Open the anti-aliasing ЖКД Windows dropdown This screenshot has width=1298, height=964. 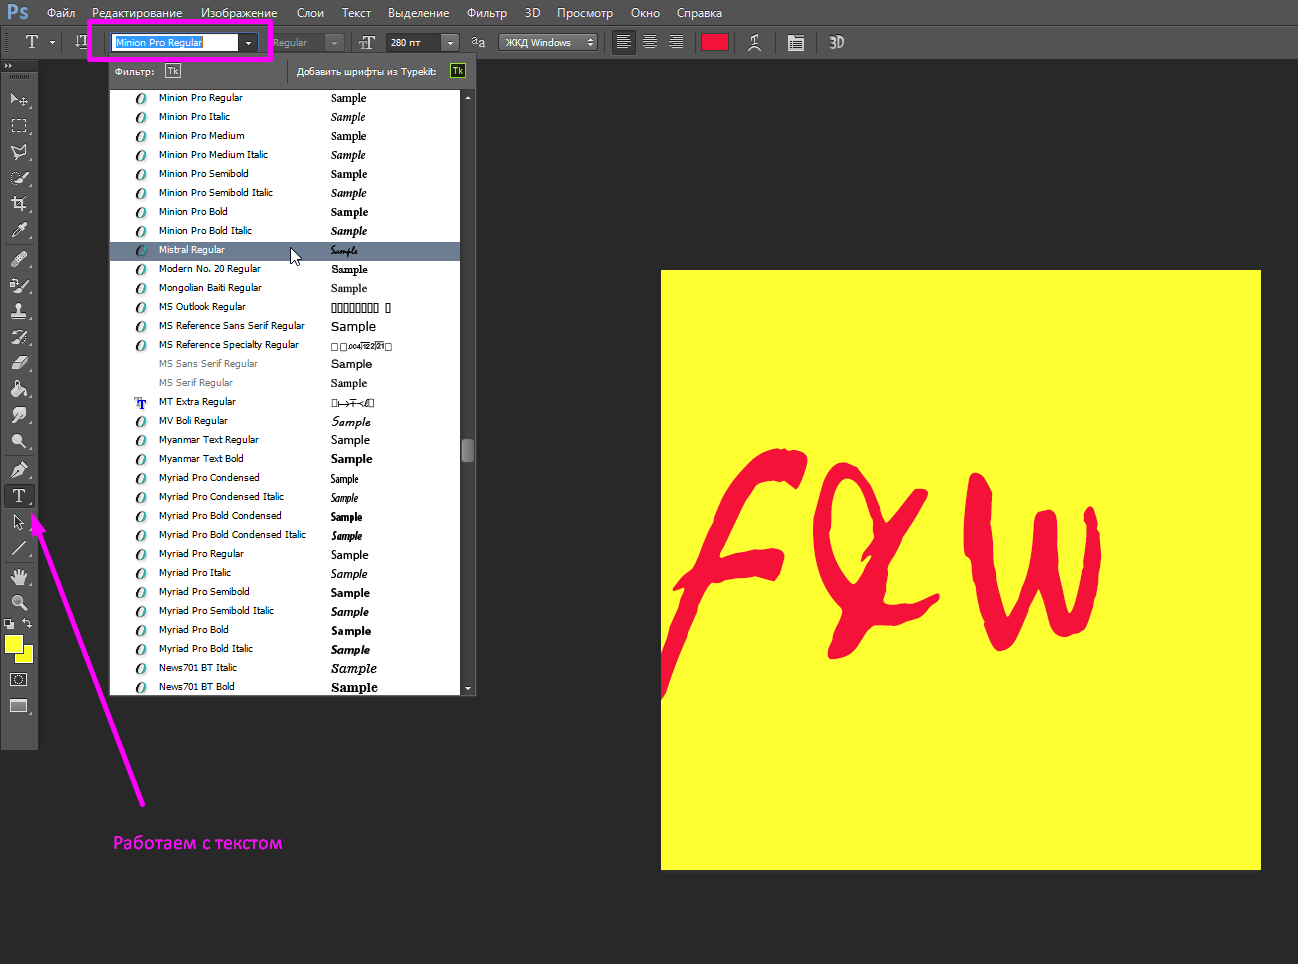click(x=548, y=42)
